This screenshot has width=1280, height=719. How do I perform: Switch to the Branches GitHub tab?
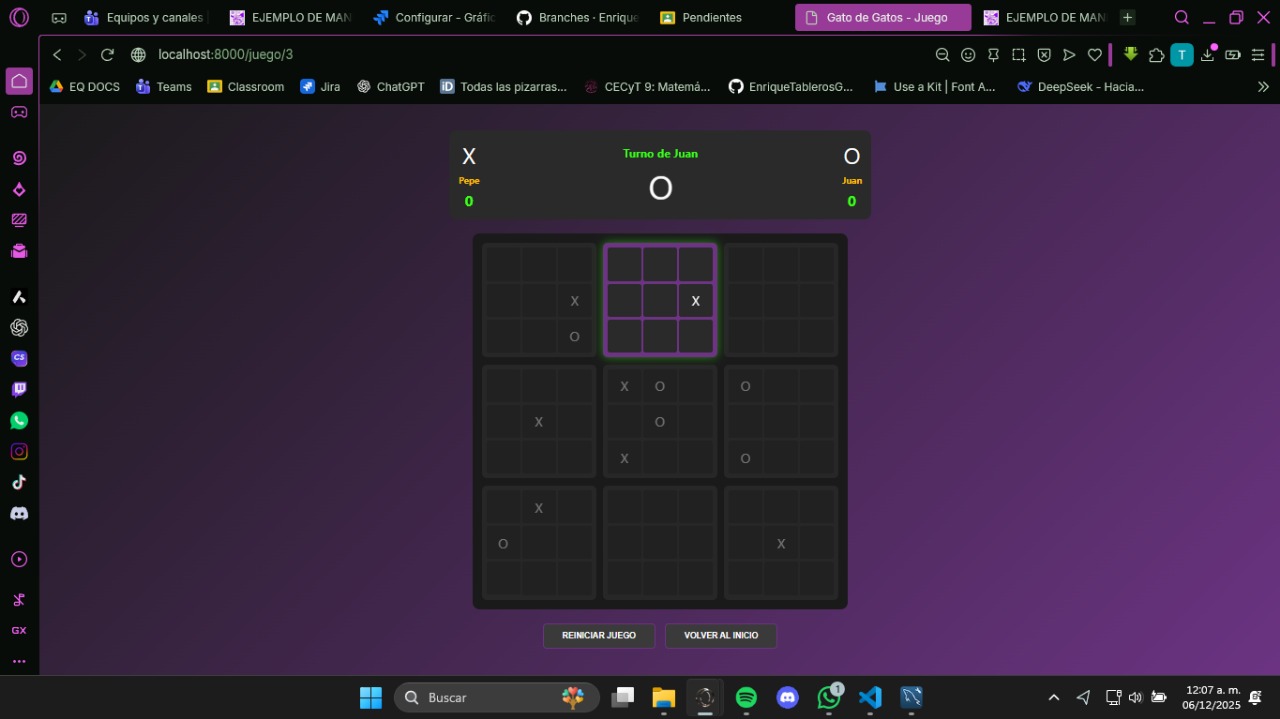[x=577, y=18]
